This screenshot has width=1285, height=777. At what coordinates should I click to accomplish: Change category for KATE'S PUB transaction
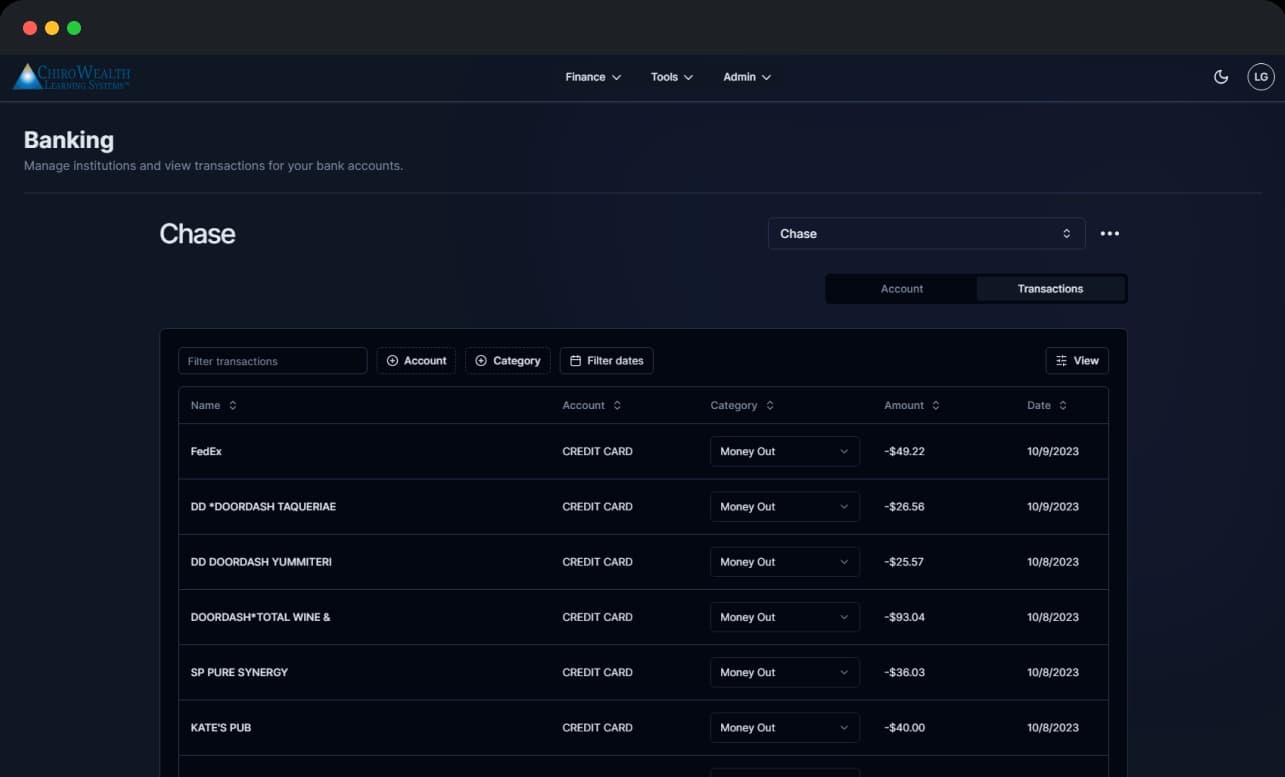784,728
